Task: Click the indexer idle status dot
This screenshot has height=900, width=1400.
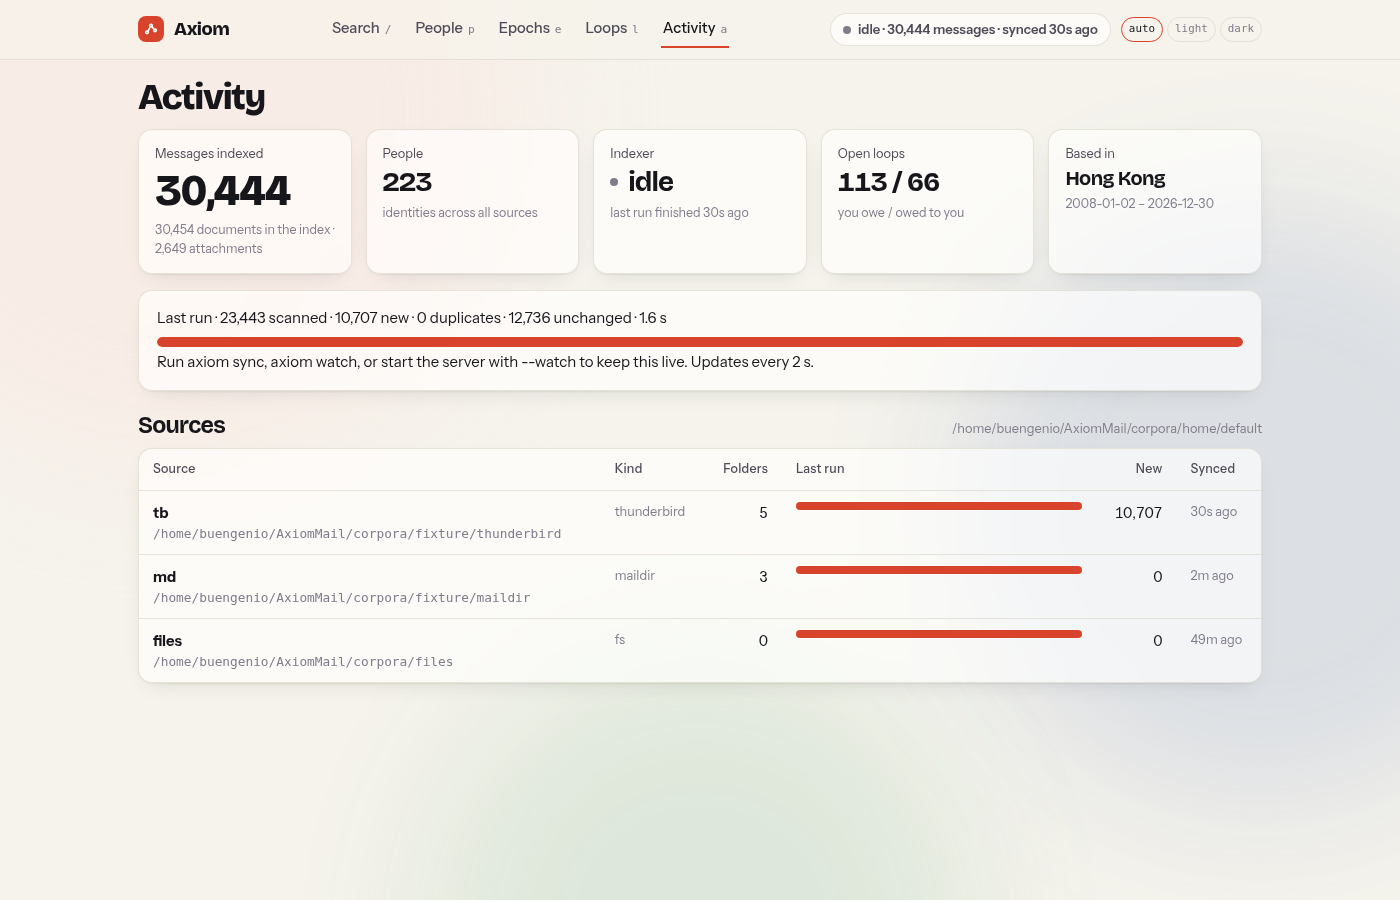Action: (614, 182)
